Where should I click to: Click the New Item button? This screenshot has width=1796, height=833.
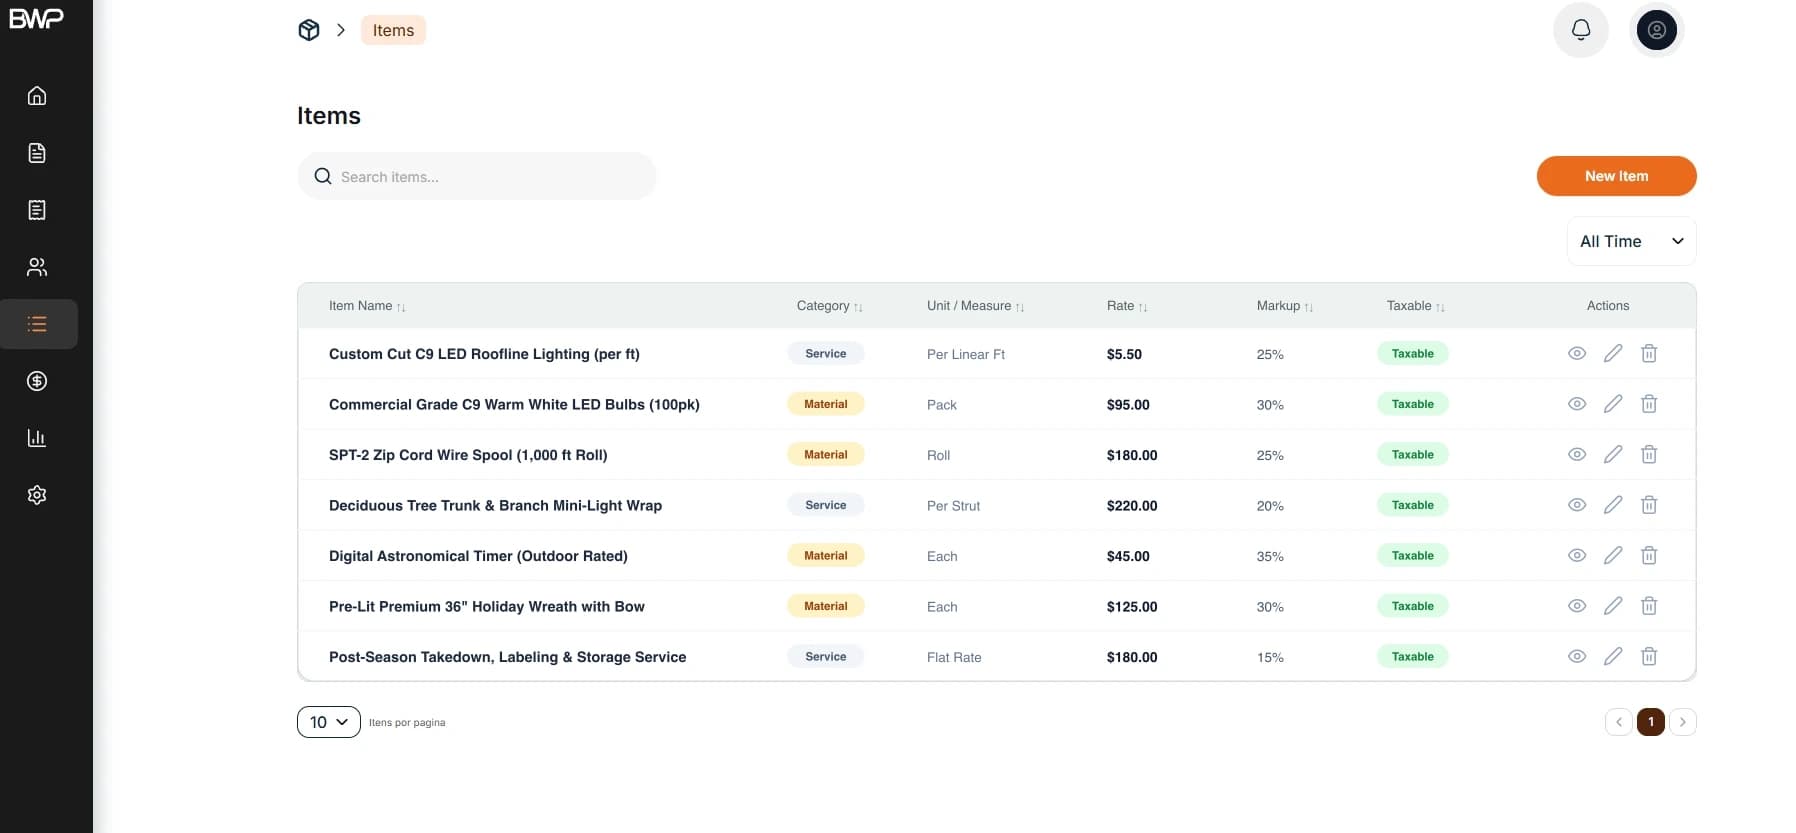pos(1616,176)
